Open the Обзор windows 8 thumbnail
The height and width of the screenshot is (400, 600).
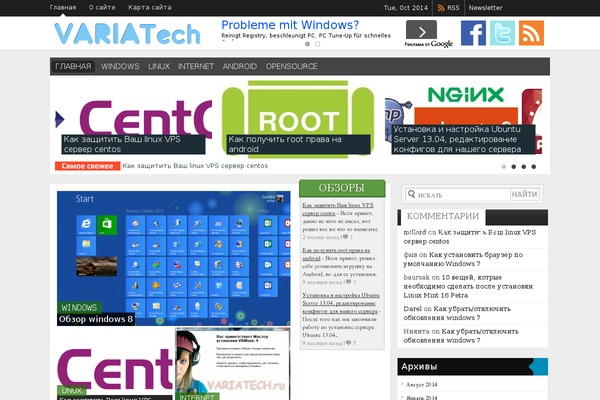[x=174, y=258]
